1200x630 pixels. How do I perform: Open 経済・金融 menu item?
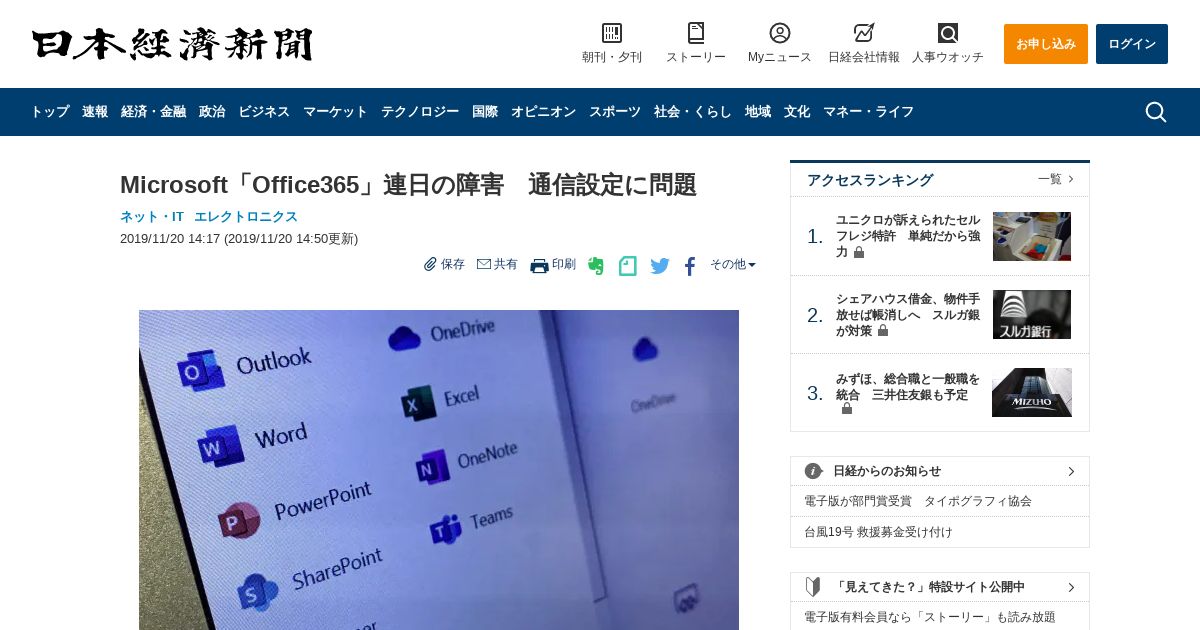(x=153, y=112)
